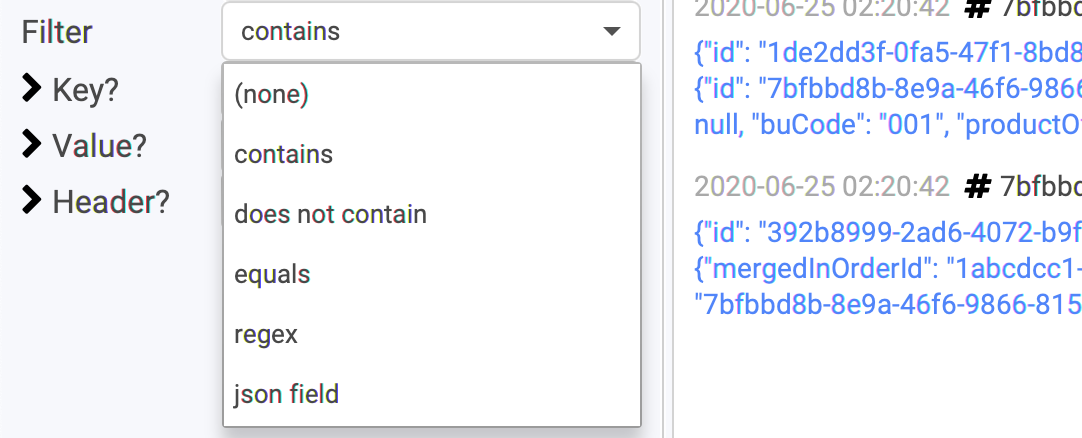This screenshot has height=438, width=1082.
Task: Click the Key? label
Action: point(86,90)
